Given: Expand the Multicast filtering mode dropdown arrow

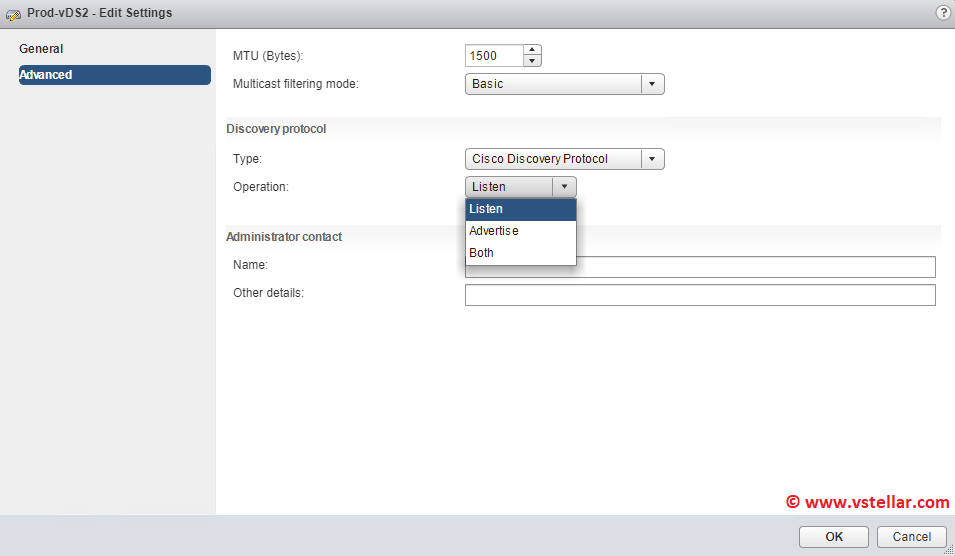Looking at the screenshot, I should (652, 84).
